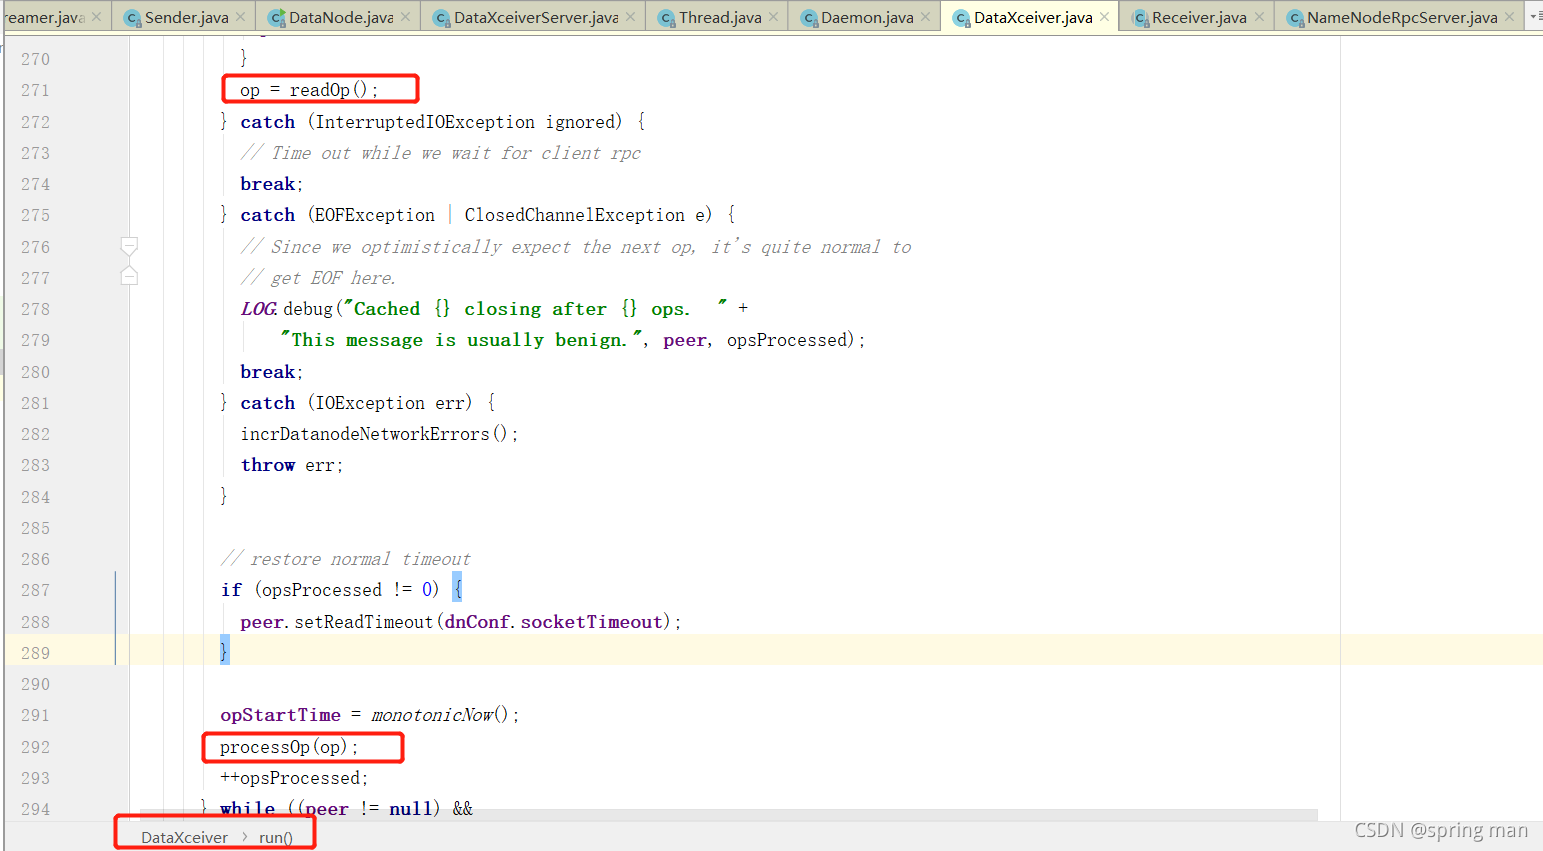
Task: Click the NameNodeRpcServer.java class icon
Action: pyautogui.click(x=1295, y=18)
